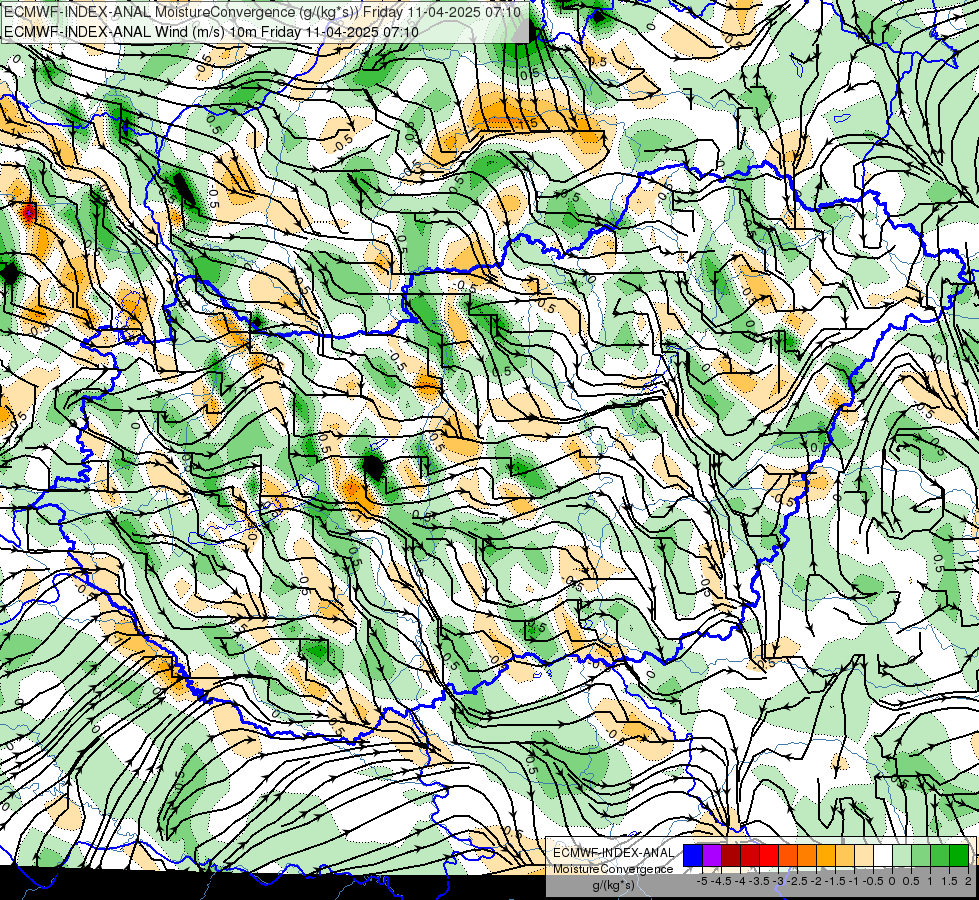Click the 2 tick label in the legend

[968, 881]
